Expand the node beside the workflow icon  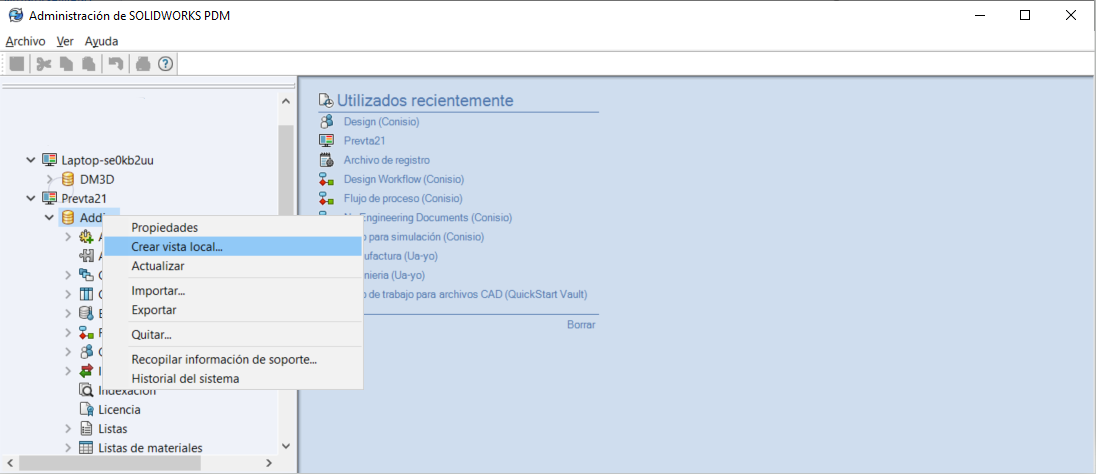[x=68, y=332]
